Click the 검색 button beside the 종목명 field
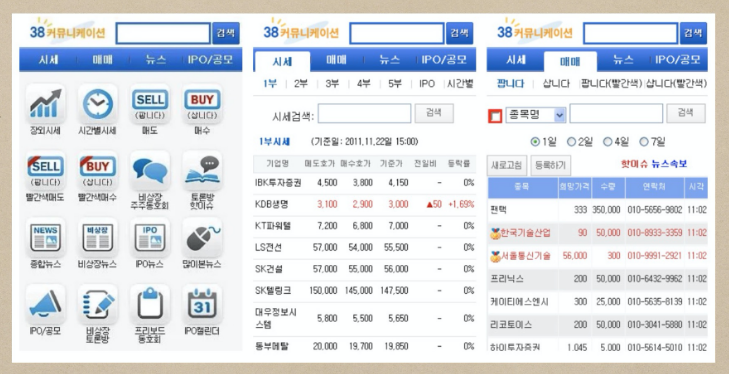729x374 pixels. [686, 114]
